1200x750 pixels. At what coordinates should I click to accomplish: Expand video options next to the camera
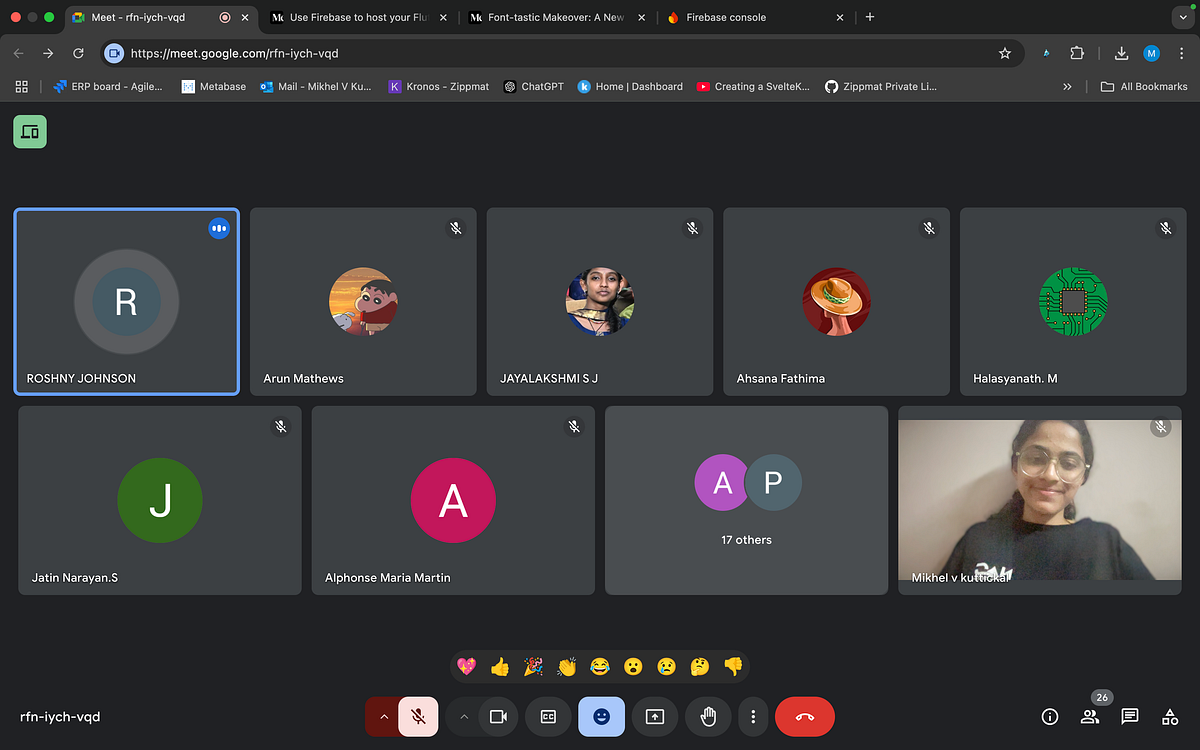tap(464, 717)
